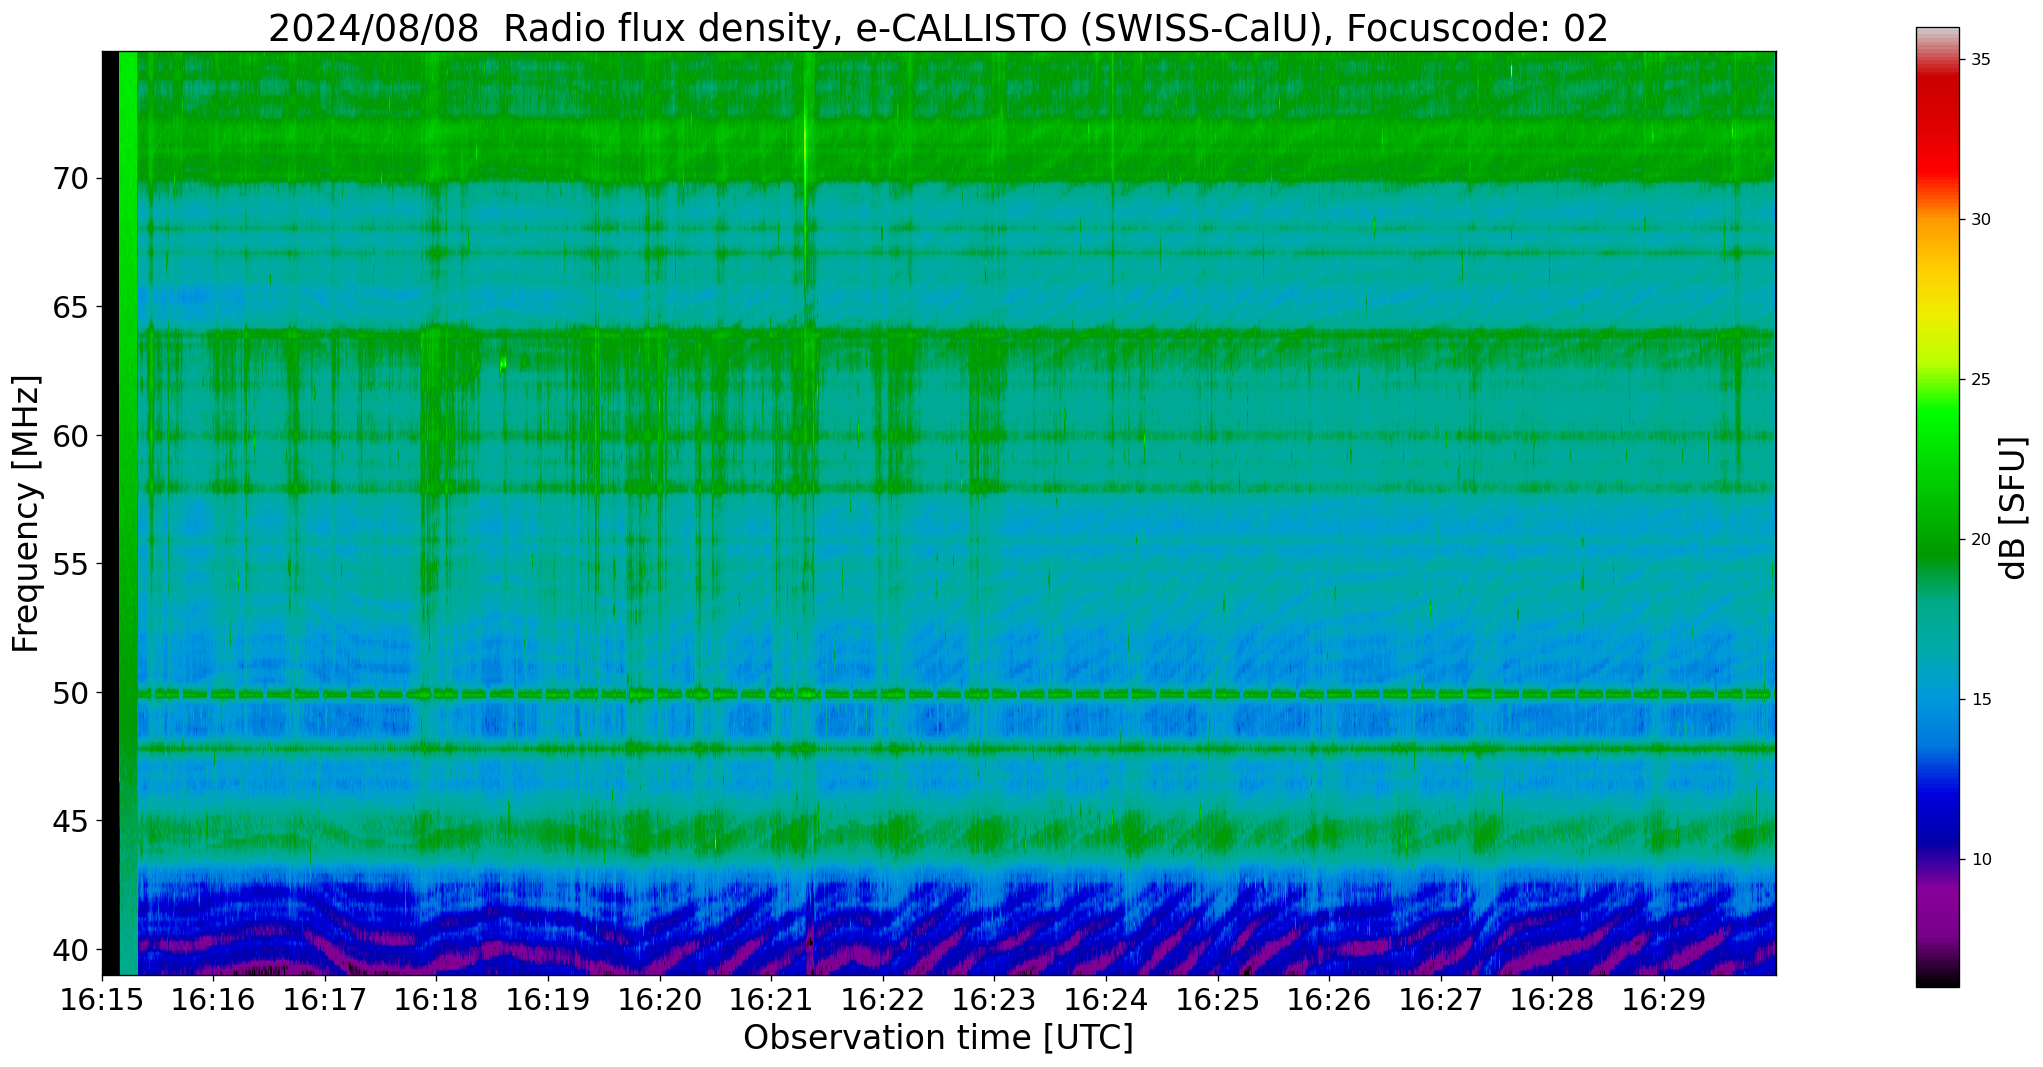This screenshot has height=1067, width=2043.
Task: Click the 'Frequency [MHz]' axis label
Action: [27, 514]
